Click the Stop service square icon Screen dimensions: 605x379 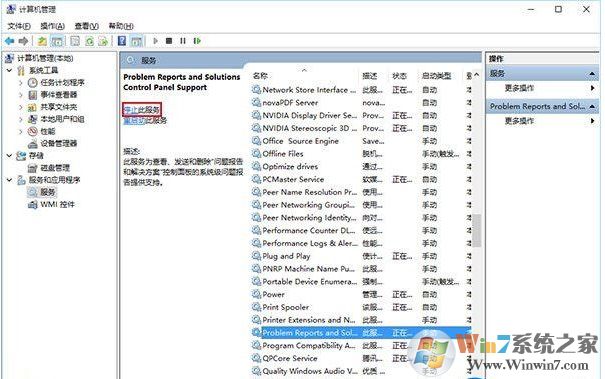[x=169, y=41]
